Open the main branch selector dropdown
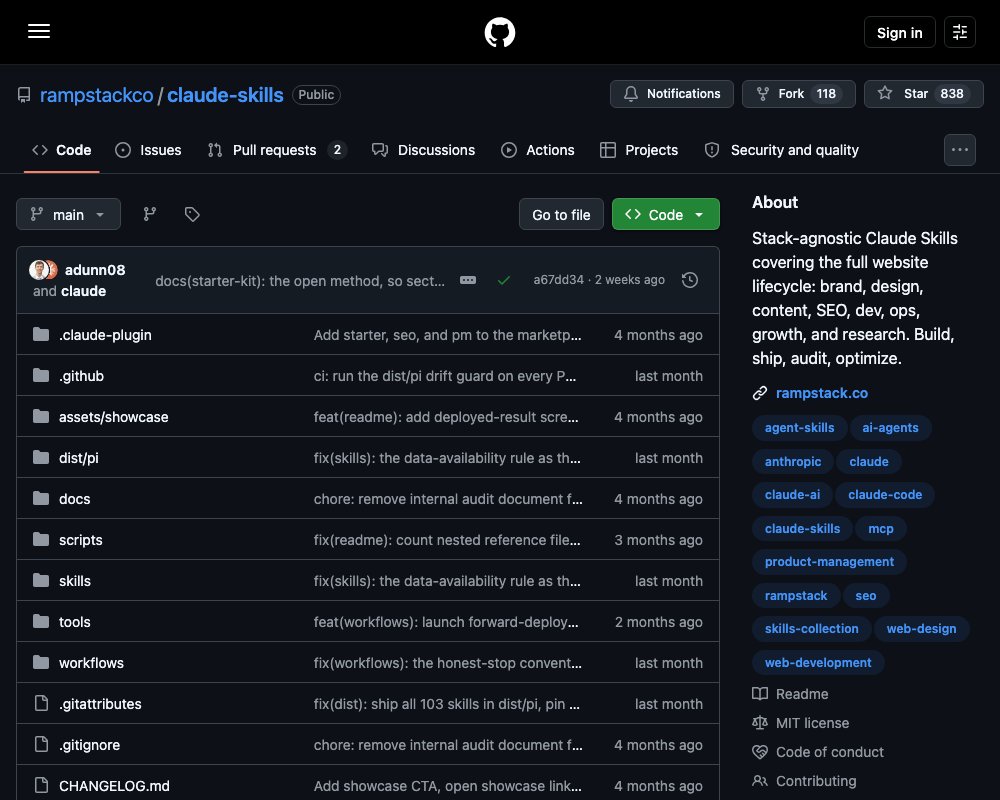1000x800 pixels. [x=68, y=214]
